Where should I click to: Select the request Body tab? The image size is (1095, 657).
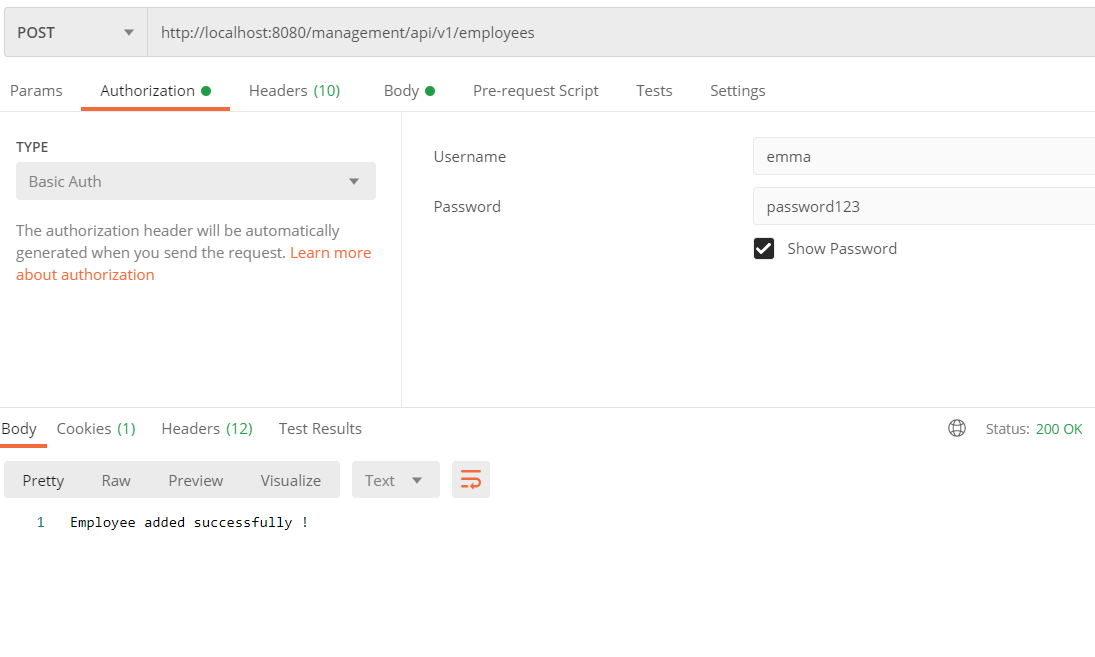408,91
